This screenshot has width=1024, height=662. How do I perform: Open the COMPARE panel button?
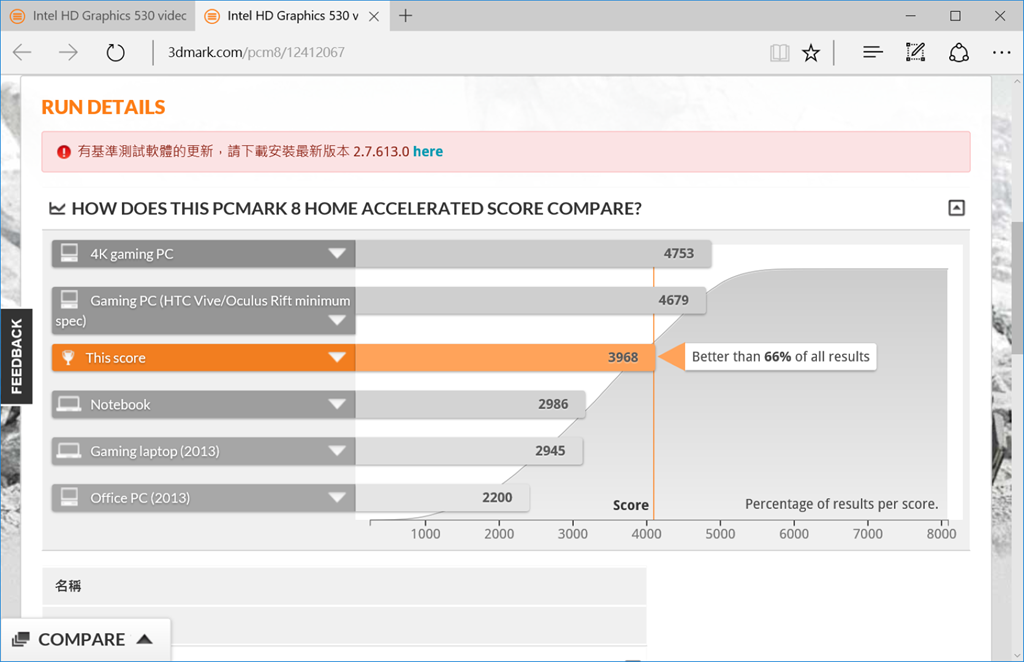[86, 639]
